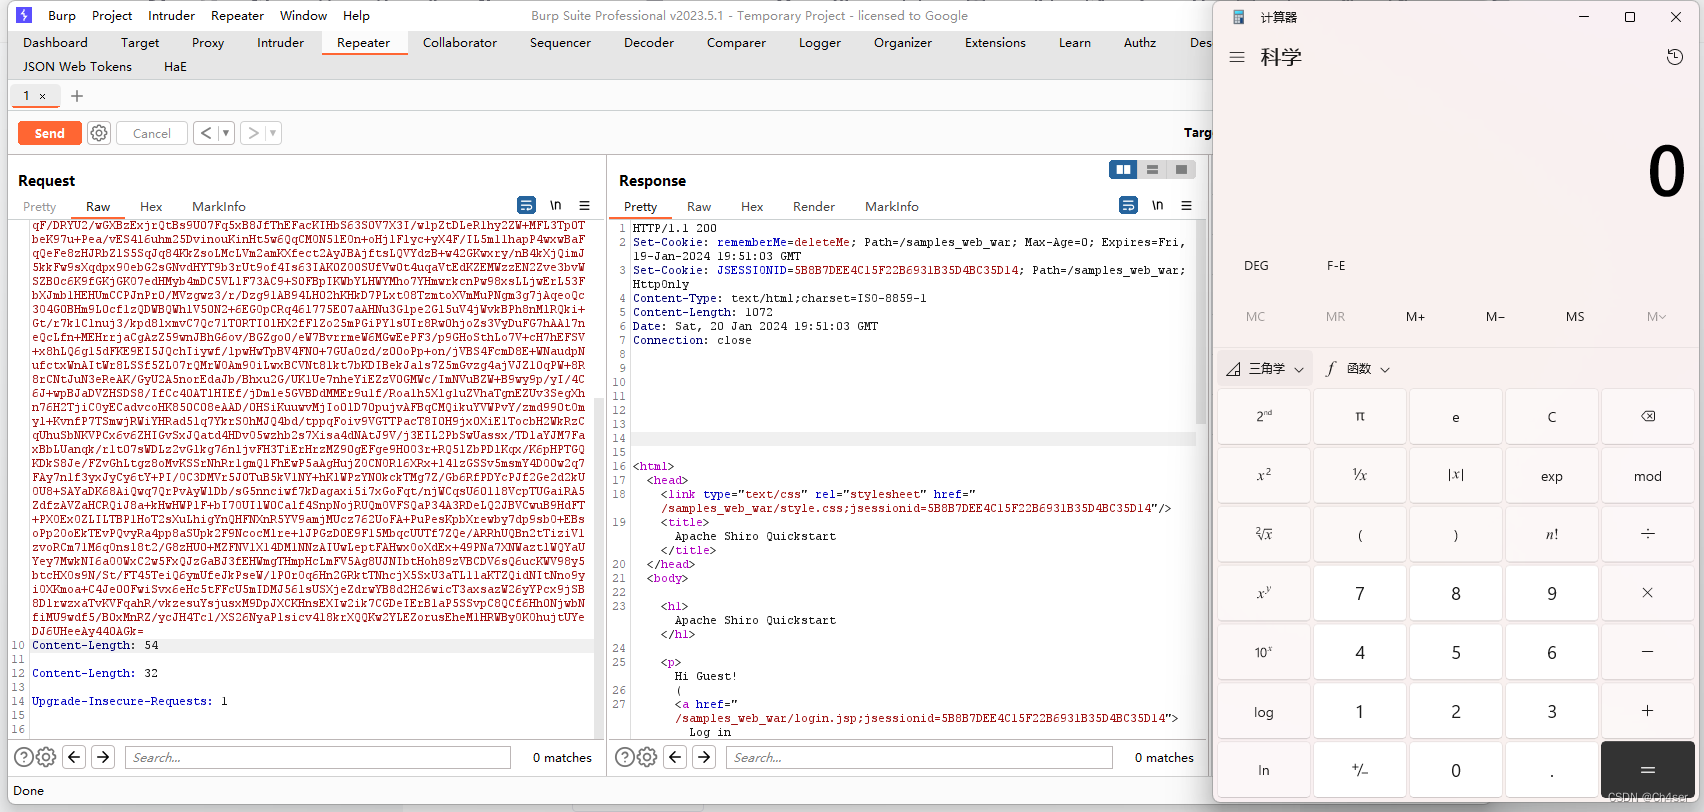Toggle 2nd function key in Calculator

pos(1264,417)
